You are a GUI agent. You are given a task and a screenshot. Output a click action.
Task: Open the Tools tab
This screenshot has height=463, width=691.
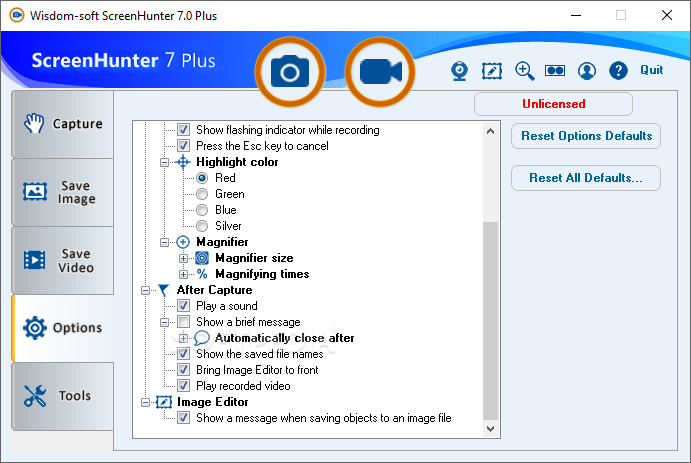click(63, 396)
